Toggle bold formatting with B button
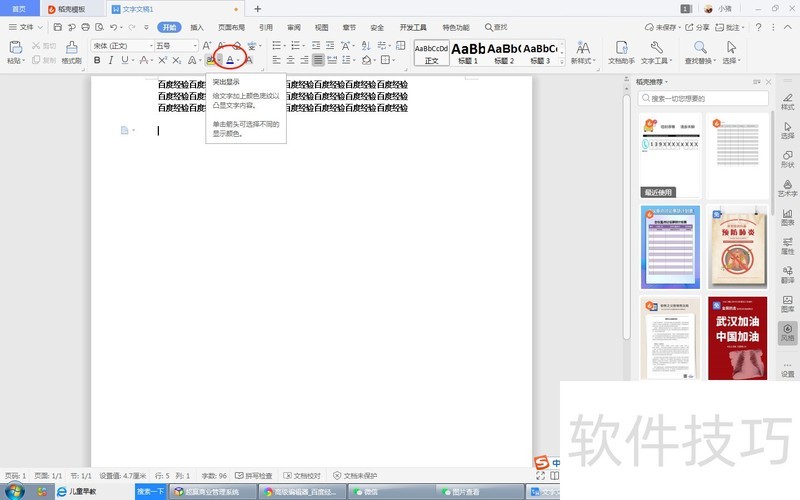The width and height of the screenshot is (800, 500). click(97, 61)
